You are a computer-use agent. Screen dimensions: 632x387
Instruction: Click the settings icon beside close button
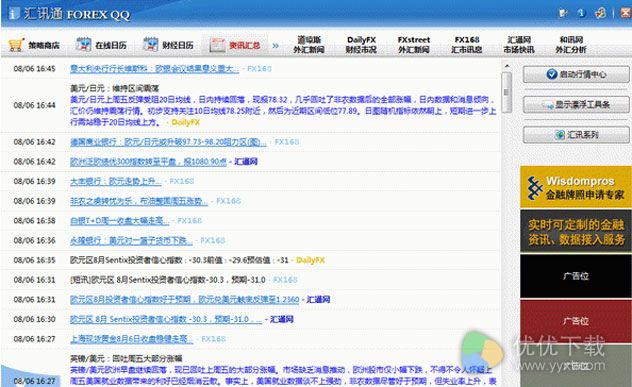pyautogui.click(x=601, y=13)
